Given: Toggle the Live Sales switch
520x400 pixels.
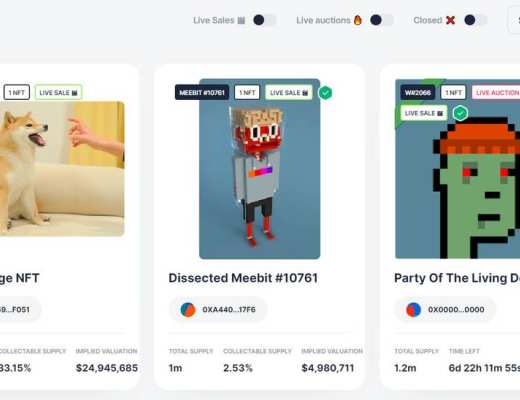Looking at the screenshot, I should click(x=264, y=20).
